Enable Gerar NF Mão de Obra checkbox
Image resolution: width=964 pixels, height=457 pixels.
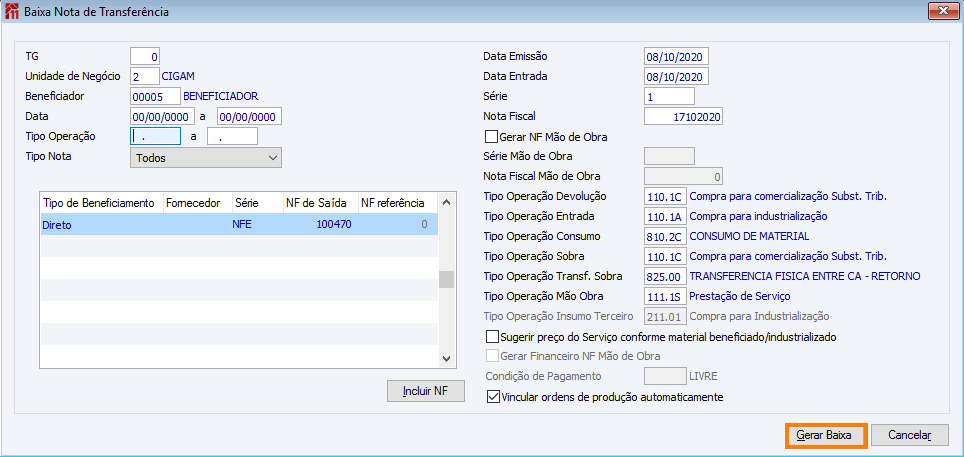click(x=491, y=137)
